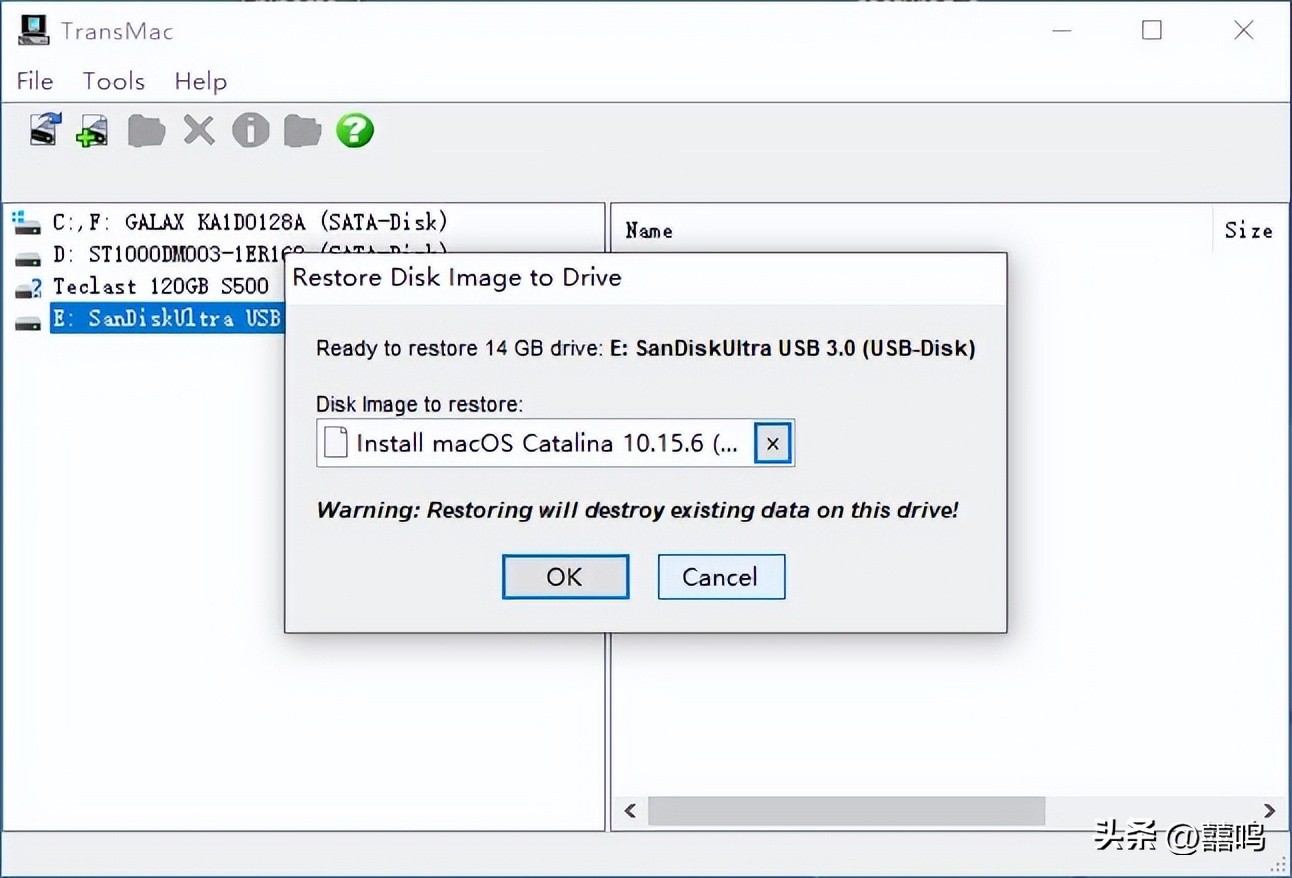Open properties via the info toolbar icon
The image size is (1292, 878).
250,130
